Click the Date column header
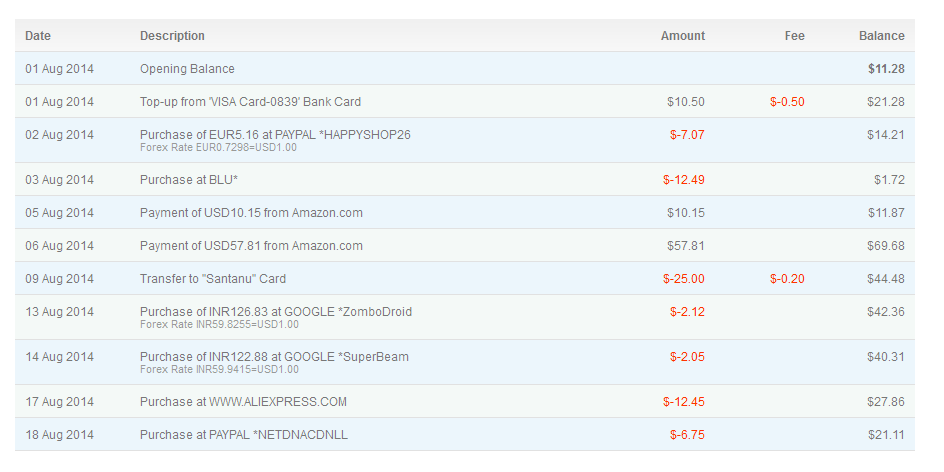Screen dimensions: 944x472 tap(38, 36)
